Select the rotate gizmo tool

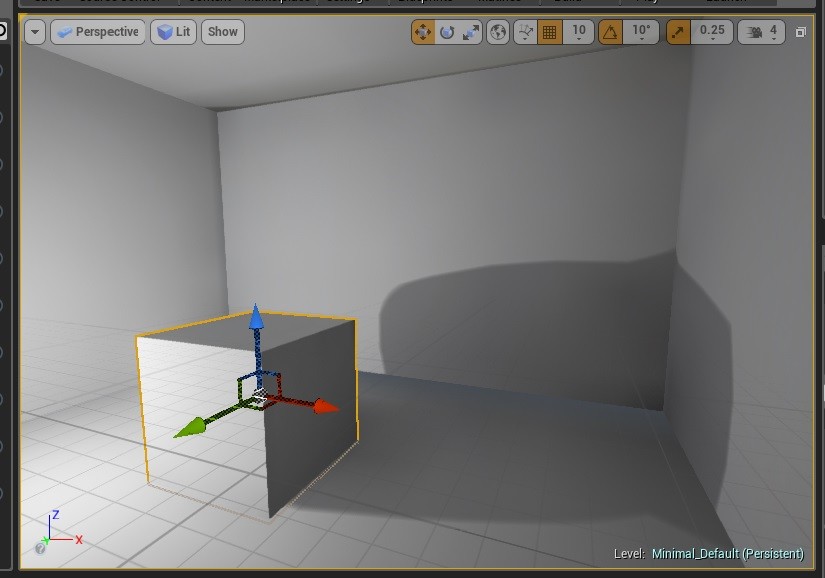[447, 33]
